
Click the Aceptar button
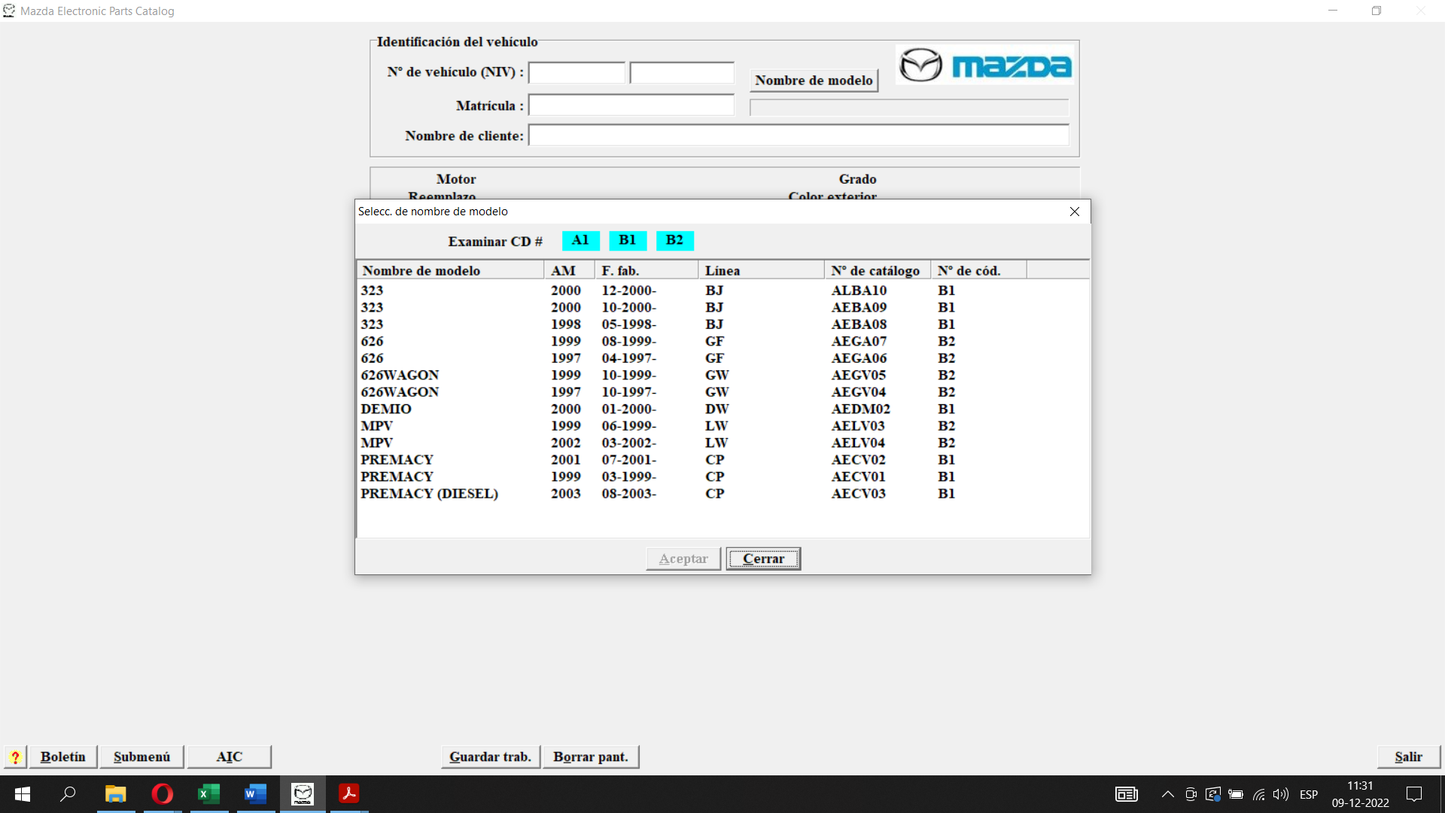(684, 558)
